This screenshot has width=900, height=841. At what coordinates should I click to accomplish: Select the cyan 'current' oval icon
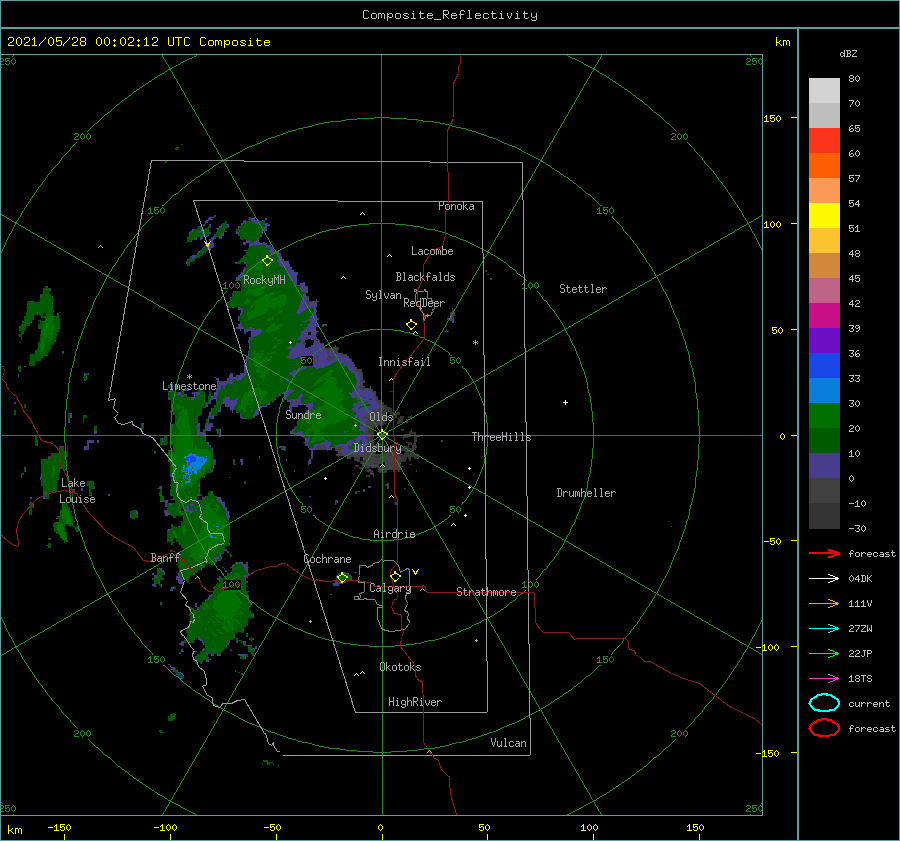824,703
